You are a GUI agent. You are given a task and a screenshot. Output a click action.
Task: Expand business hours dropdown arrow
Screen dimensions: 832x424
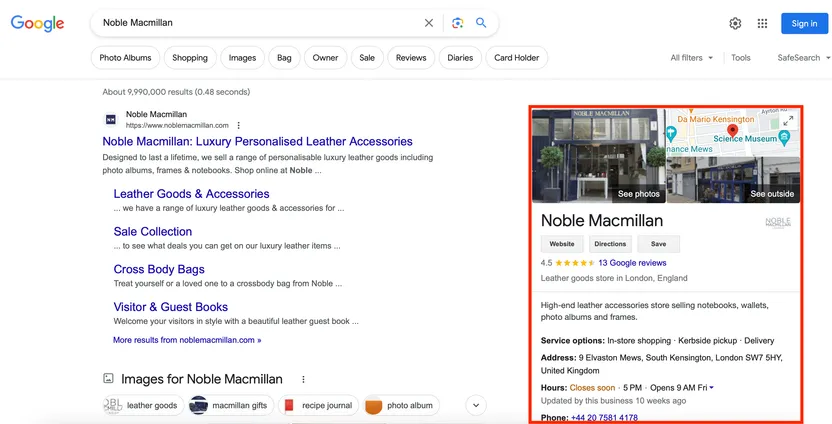coord(711,388)
